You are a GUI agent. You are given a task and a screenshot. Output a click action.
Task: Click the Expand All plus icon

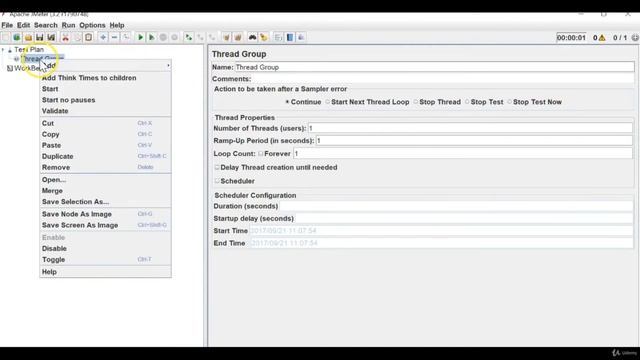(x=103, y=38)
